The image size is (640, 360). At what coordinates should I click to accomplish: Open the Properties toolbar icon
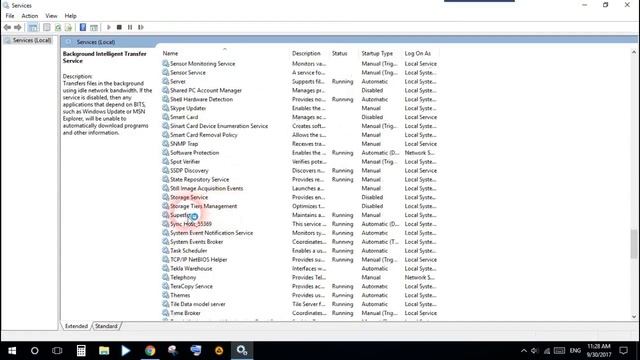(x=47, y=27)
